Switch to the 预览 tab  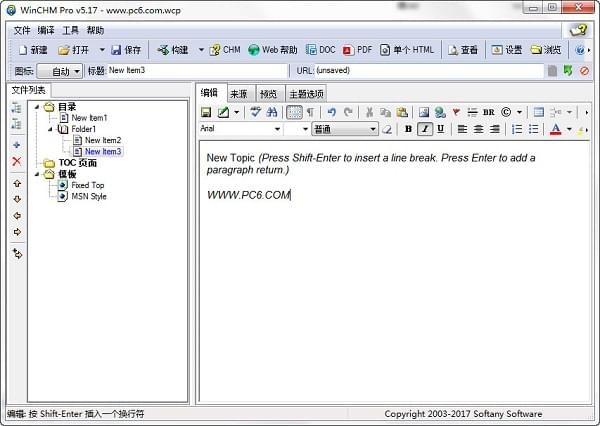coord(268,93)
